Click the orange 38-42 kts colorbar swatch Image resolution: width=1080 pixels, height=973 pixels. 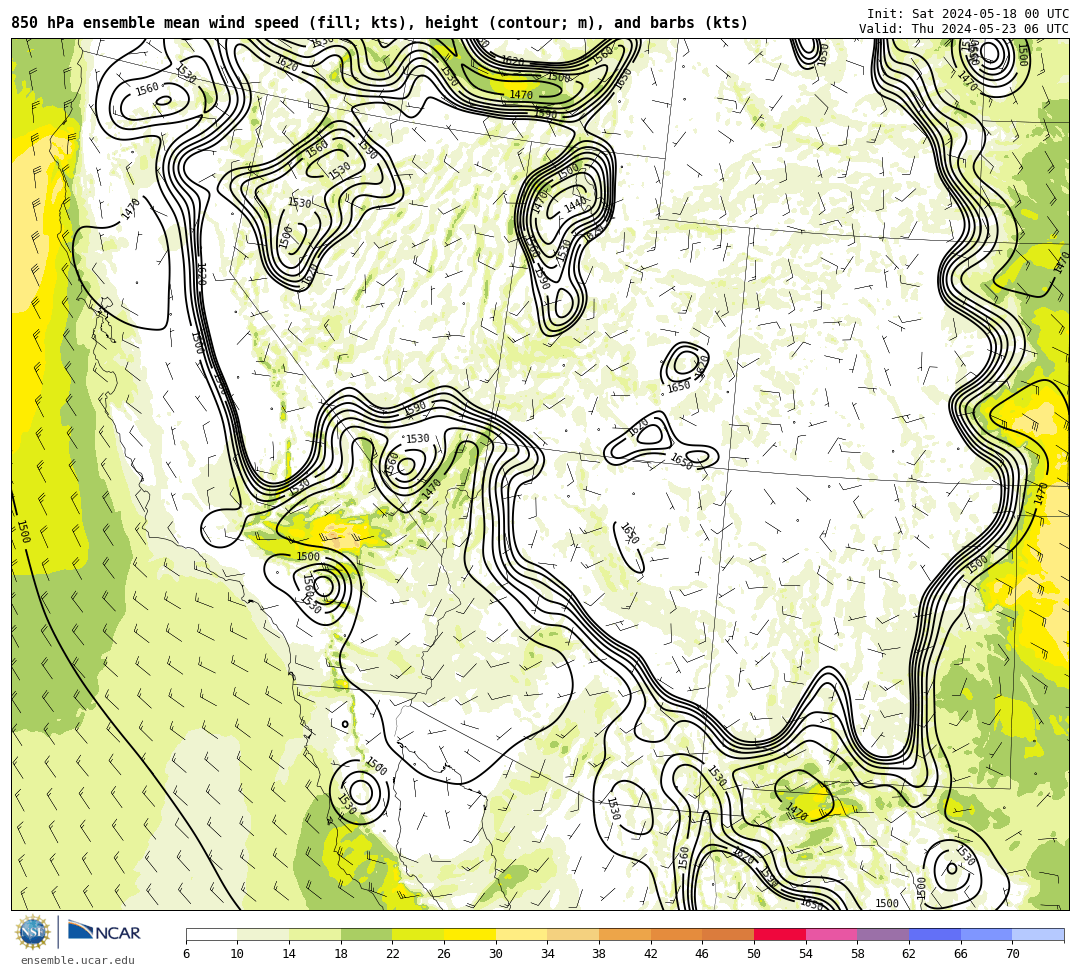point(625,934)
